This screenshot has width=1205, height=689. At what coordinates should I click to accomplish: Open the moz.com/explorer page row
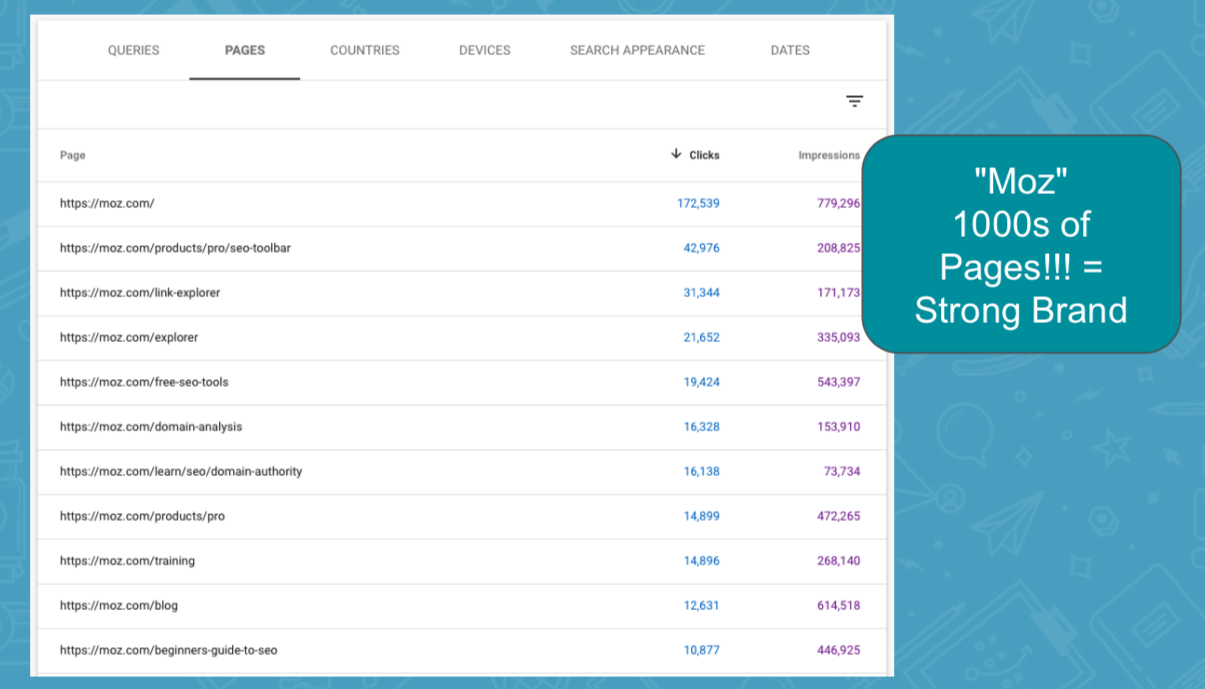coord(129,337)
